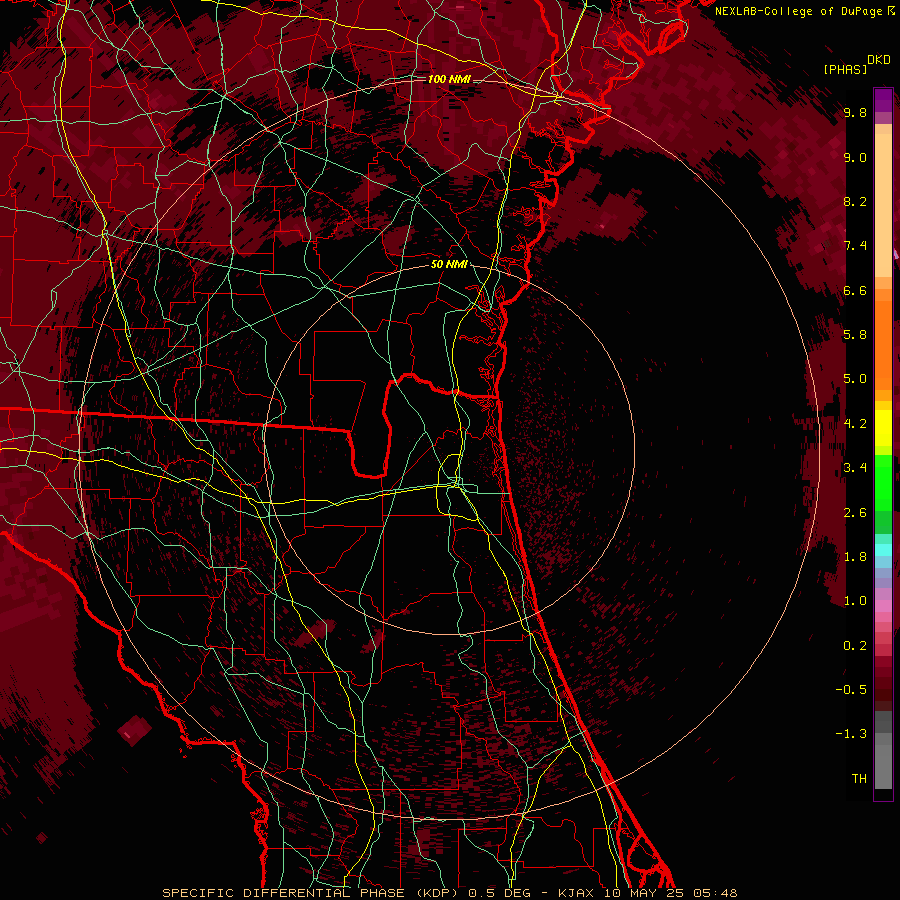Click the 8.2 value on the color scale
This screenshot has width=900, height=900.
click(855, 201)
